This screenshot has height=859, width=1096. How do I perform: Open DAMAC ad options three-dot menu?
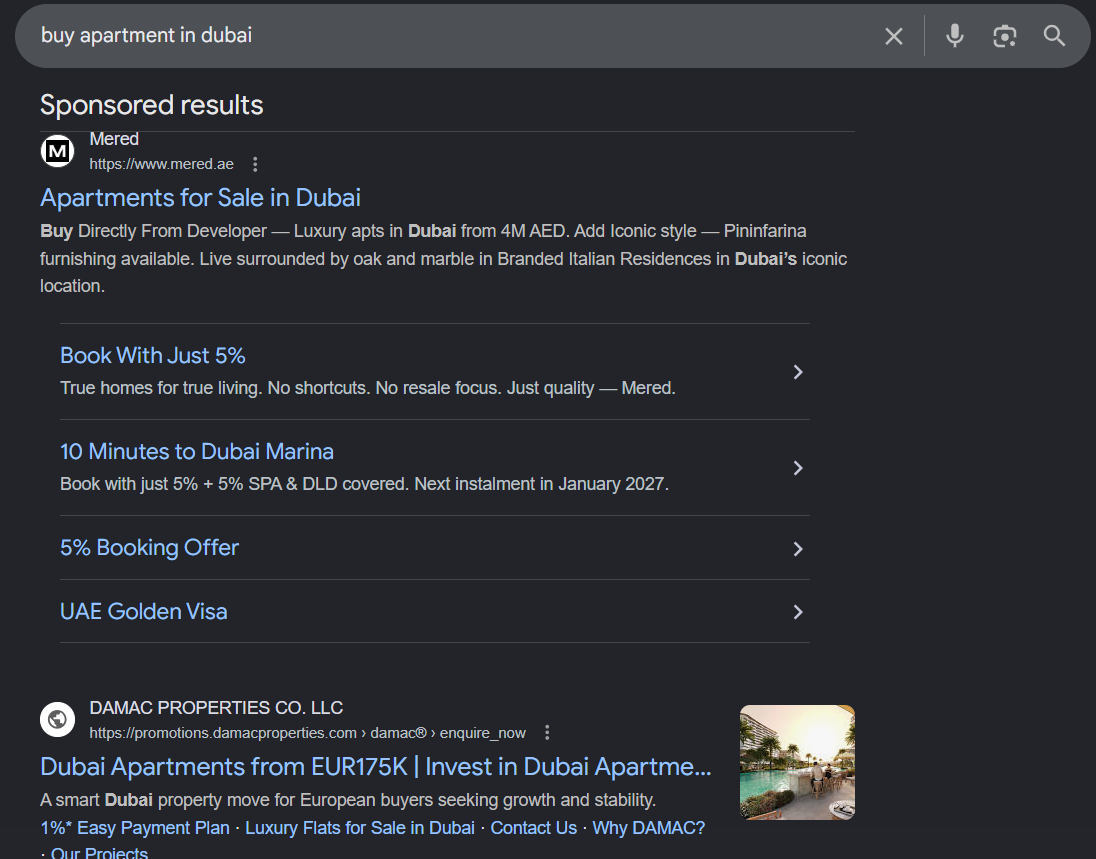point(547,732)
